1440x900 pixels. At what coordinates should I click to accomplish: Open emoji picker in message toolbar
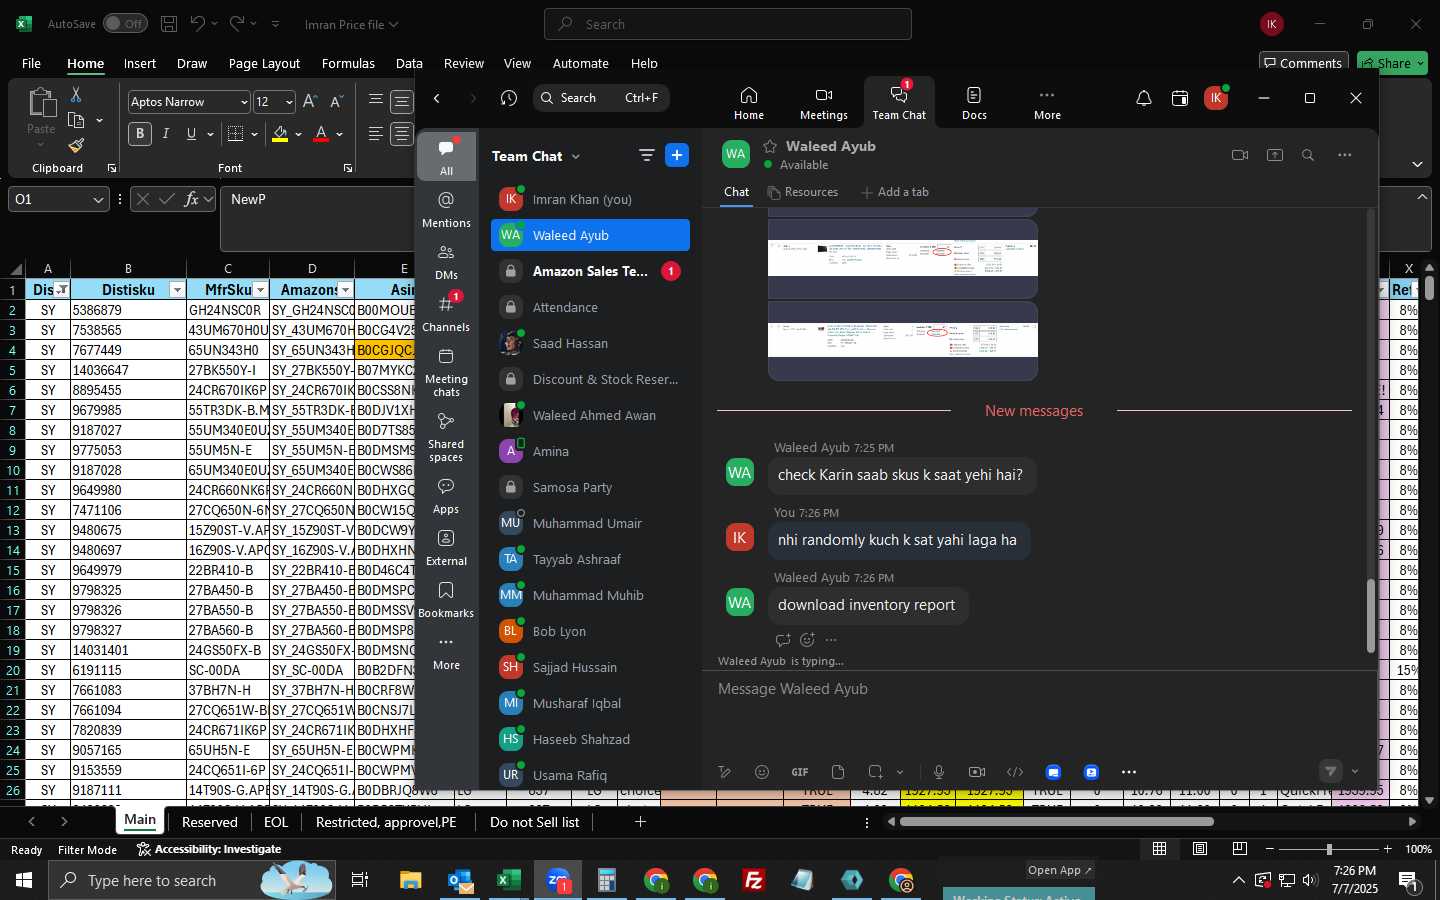762,772
